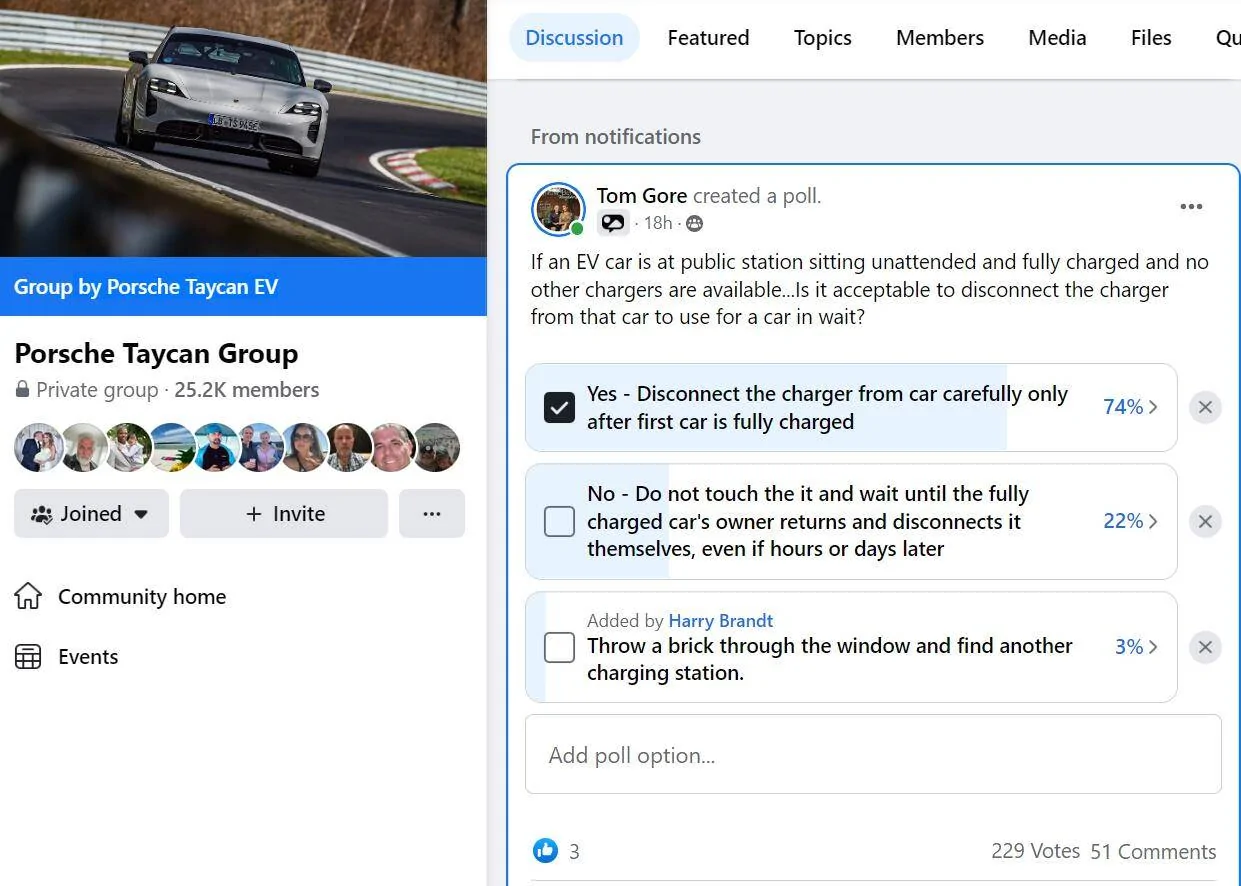Click the group badge icon under Tom Gore
Screen dimensions: 1241x886
[612, 223]
